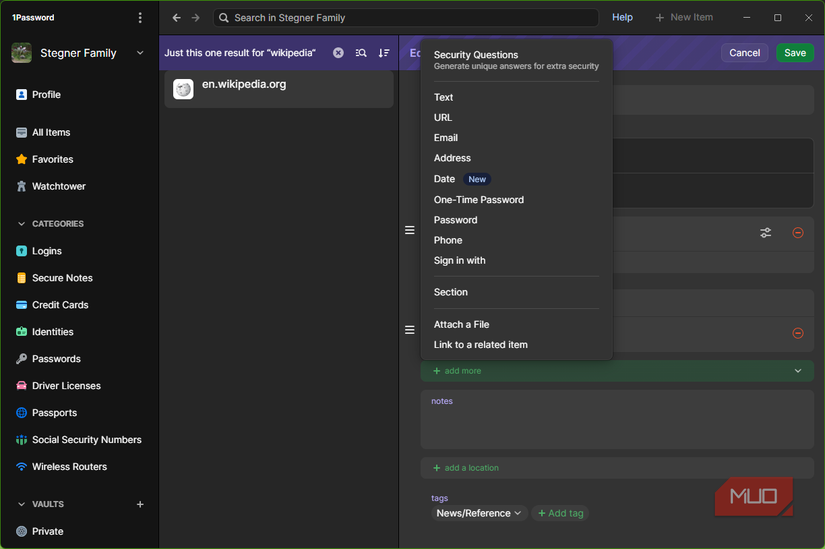Open field settings sliders icon
The height and width of the screenshot is (549, 825).
tap(765, 233)
